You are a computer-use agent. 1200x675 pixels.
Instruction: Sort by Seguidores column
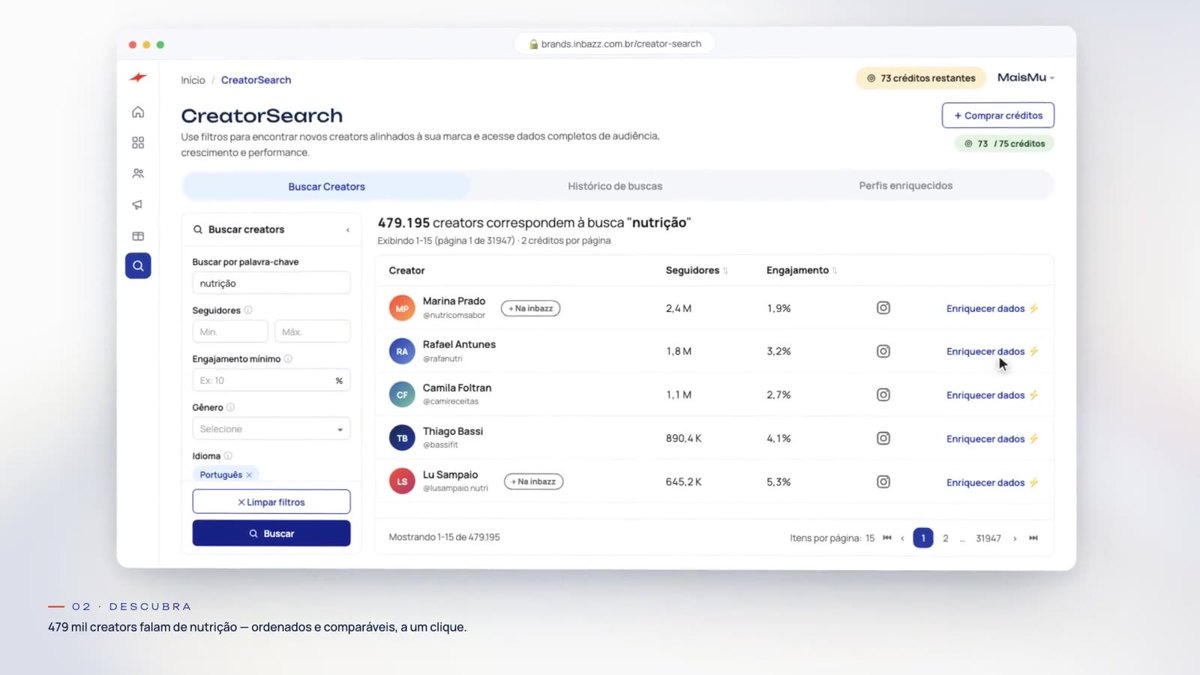point(697,271)
